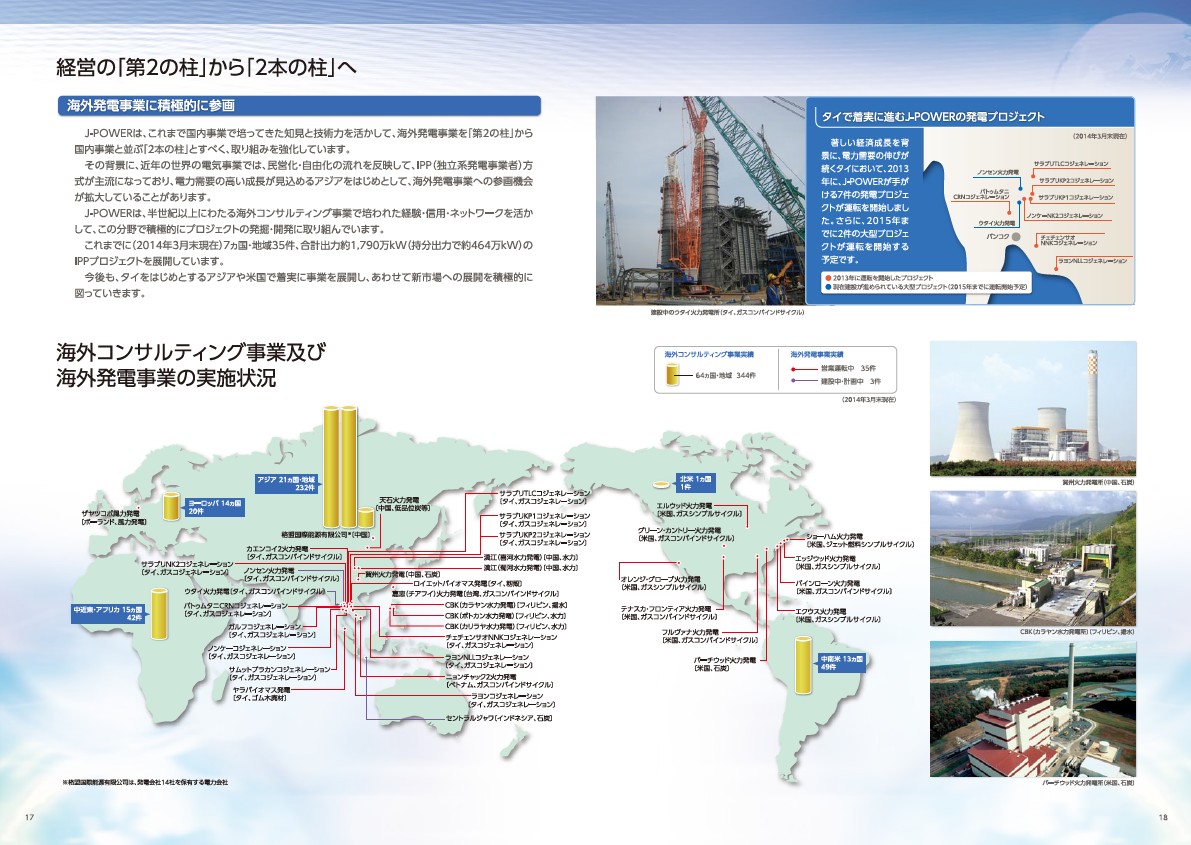Click ザヤツコボ風力発電 Poland label
The width and height of the screenshot is (1191, 845).
(115, 518)
